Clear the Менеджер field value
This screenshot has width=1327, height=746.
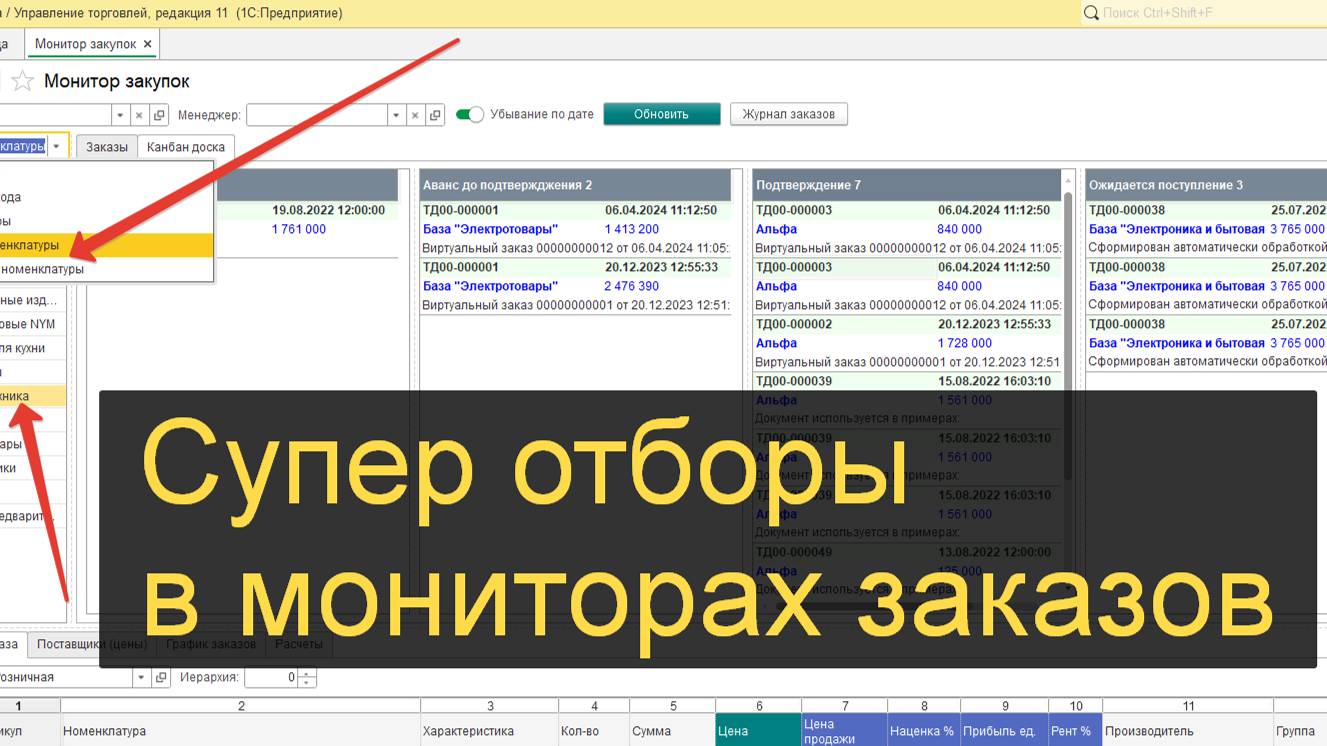[x=415, y=115]
